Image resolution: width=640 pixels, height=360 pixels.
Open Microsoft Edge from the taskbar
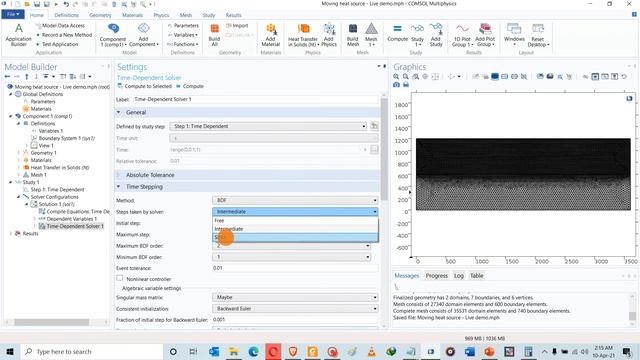253,351
